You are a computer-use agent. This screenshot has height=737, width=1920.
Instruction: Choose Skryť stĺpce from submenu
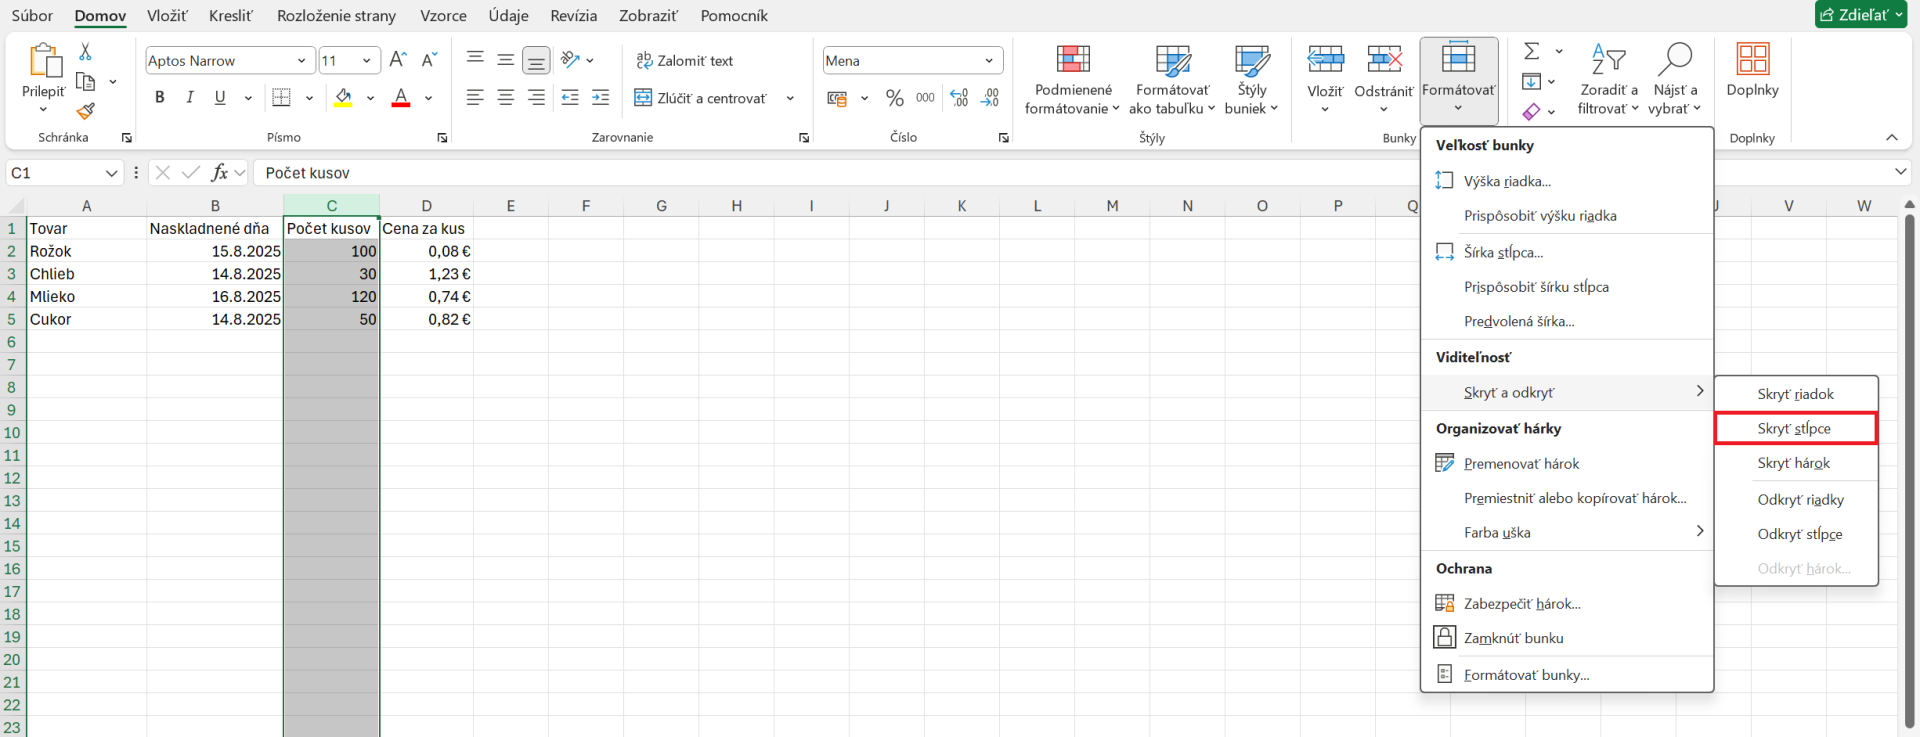coord(1796,428)
